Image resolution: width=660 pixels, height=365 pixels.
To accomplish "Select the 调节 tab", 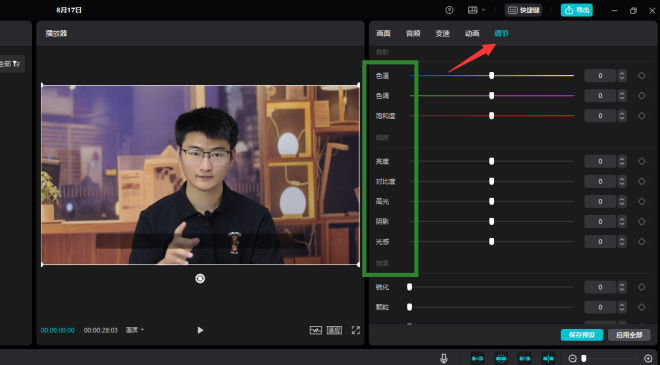I will click(501, 33).
